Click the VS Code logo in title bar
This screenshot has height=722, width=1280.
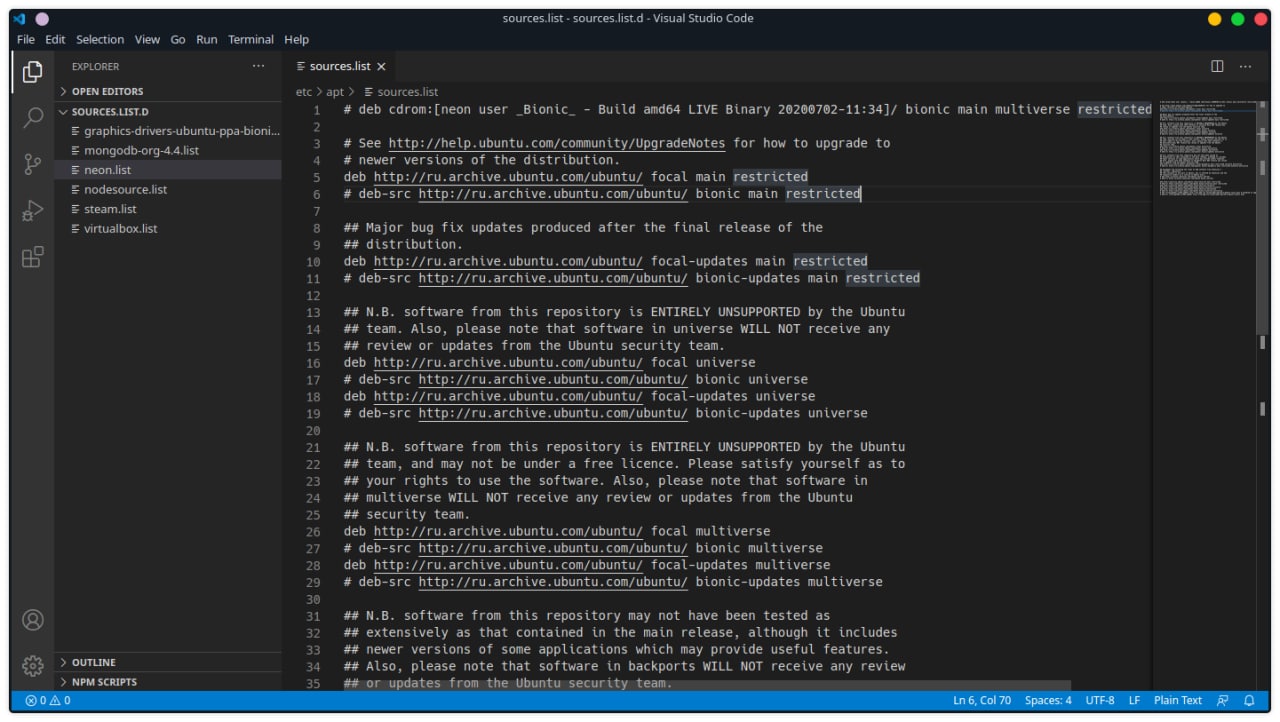(19, 18)
